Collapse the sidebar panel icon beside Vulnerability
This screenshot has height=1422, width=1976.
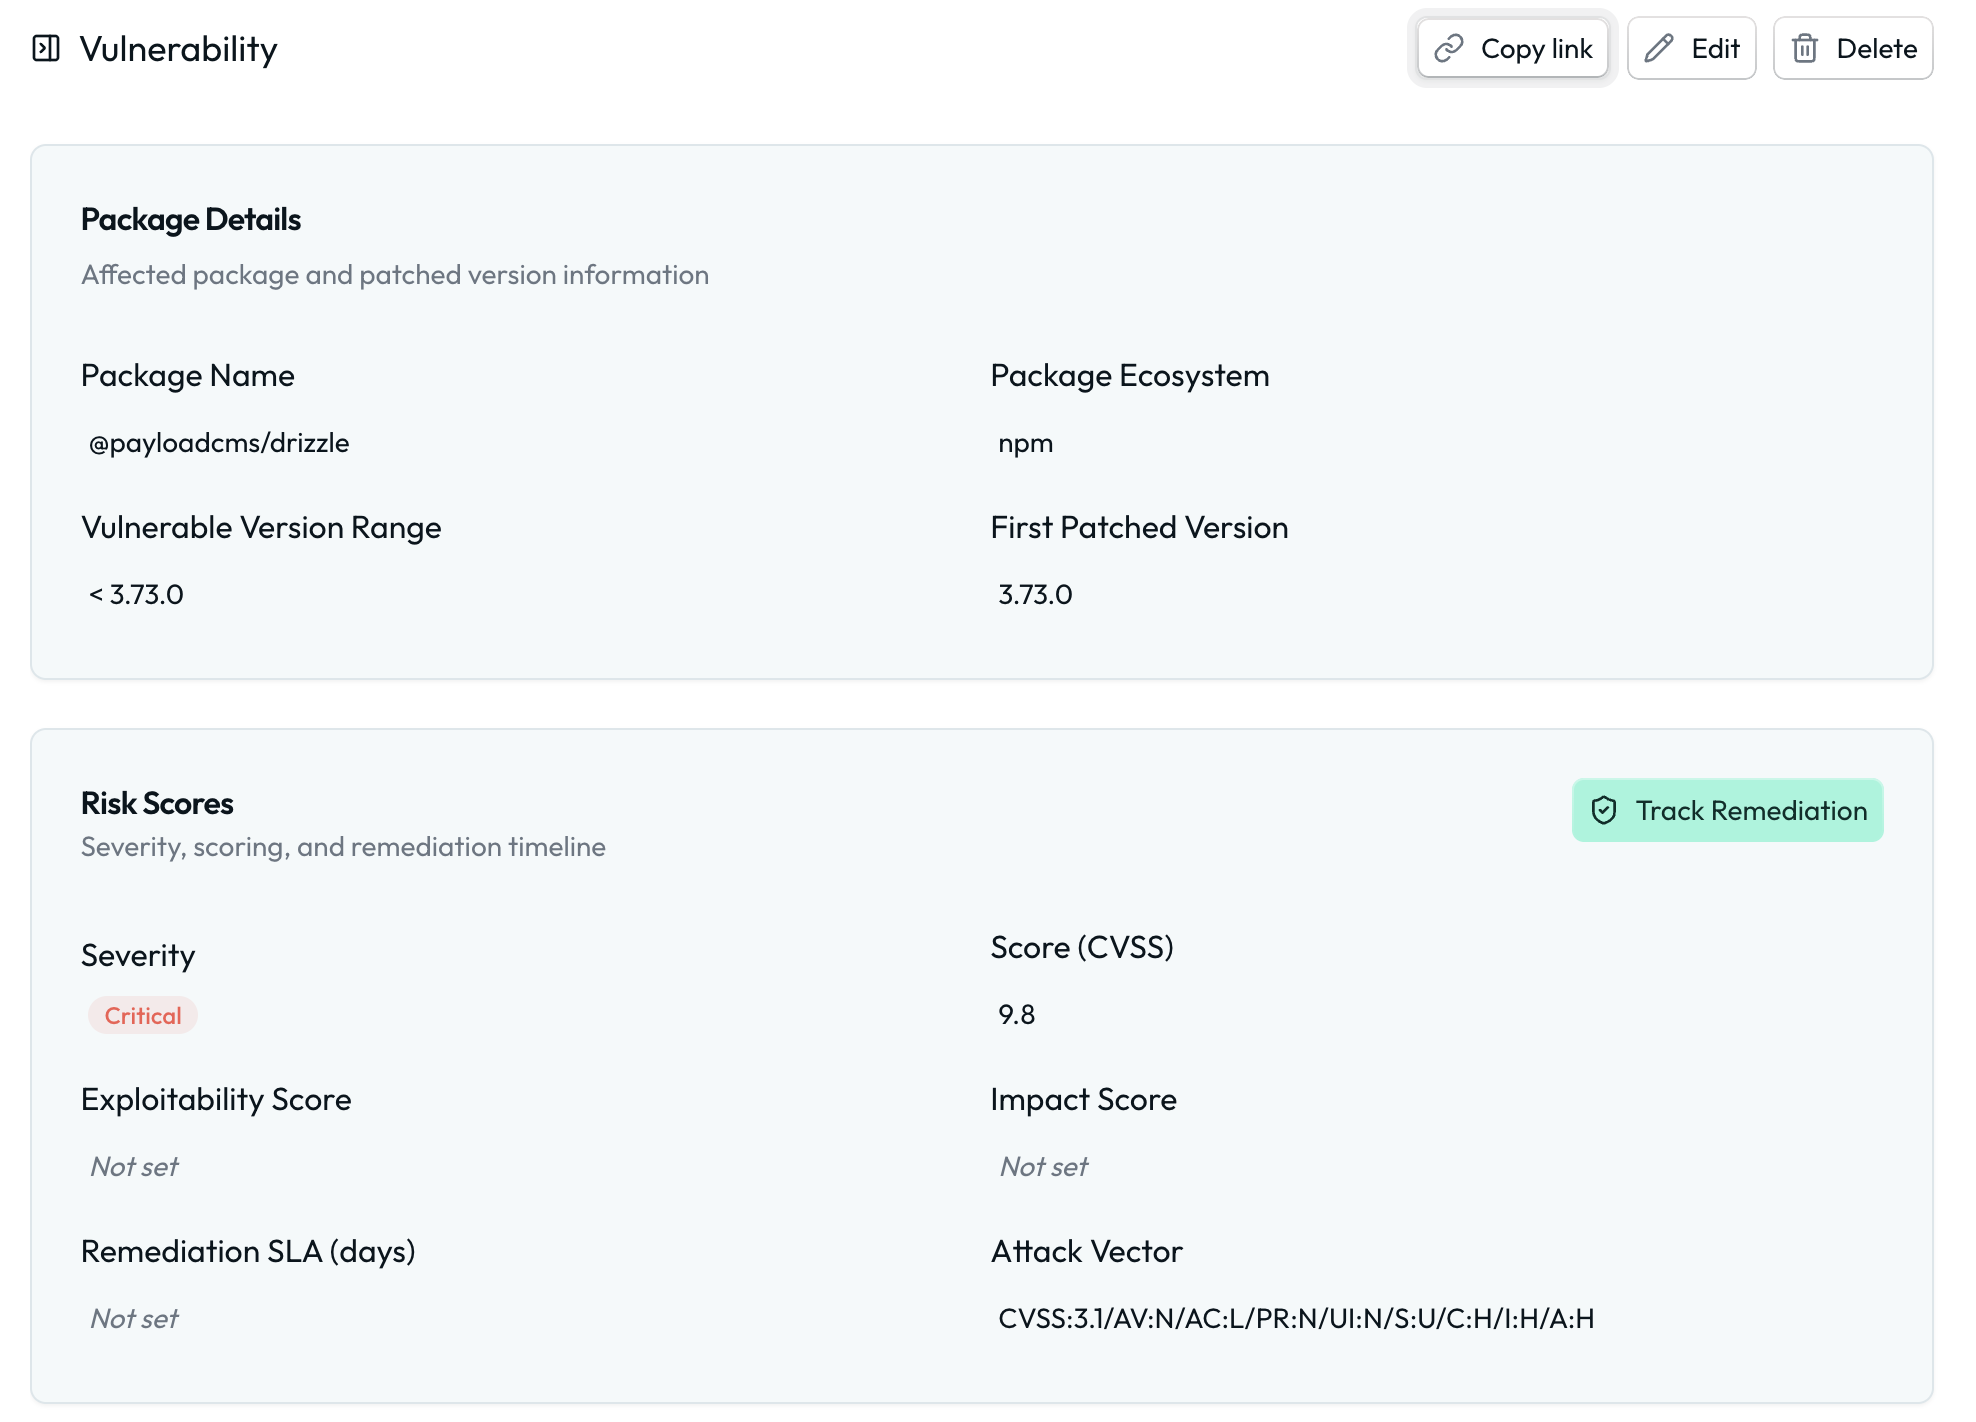tap(46, 48)
